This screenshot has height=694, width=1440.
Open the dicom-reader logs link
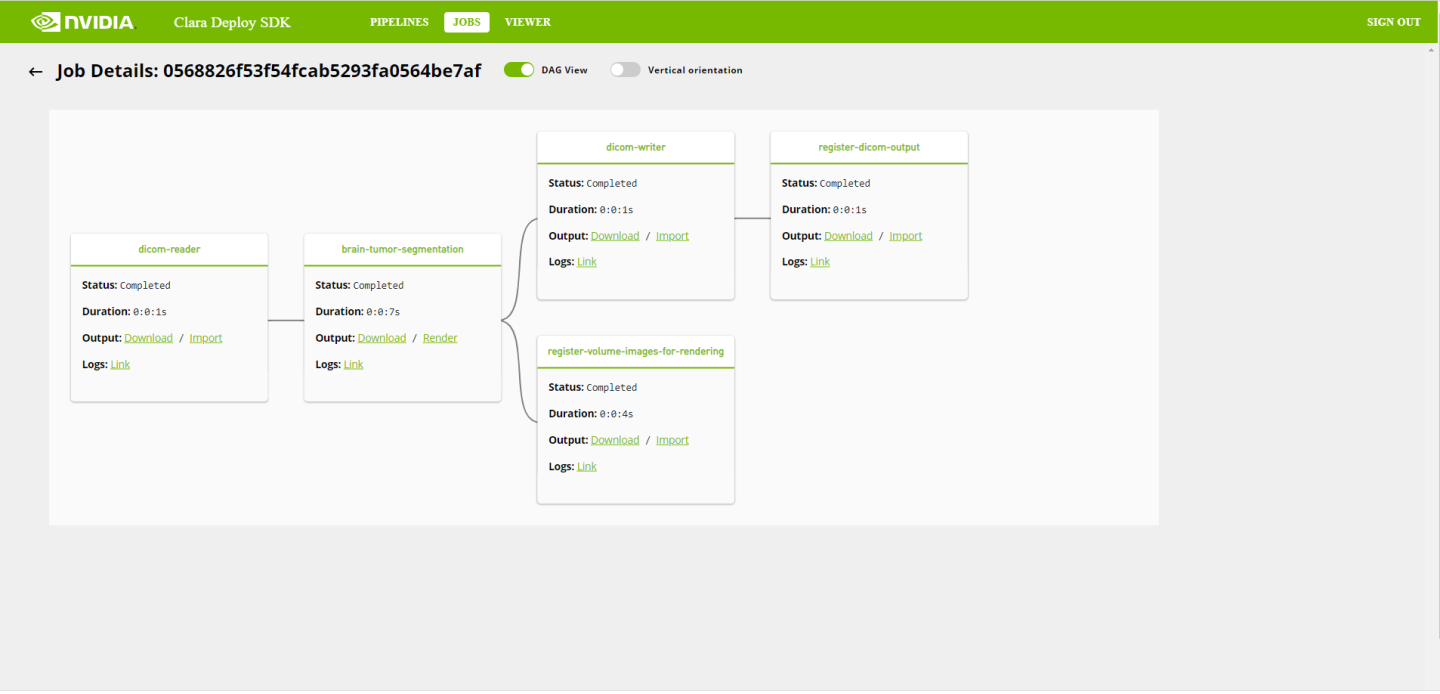click(120, 365)
